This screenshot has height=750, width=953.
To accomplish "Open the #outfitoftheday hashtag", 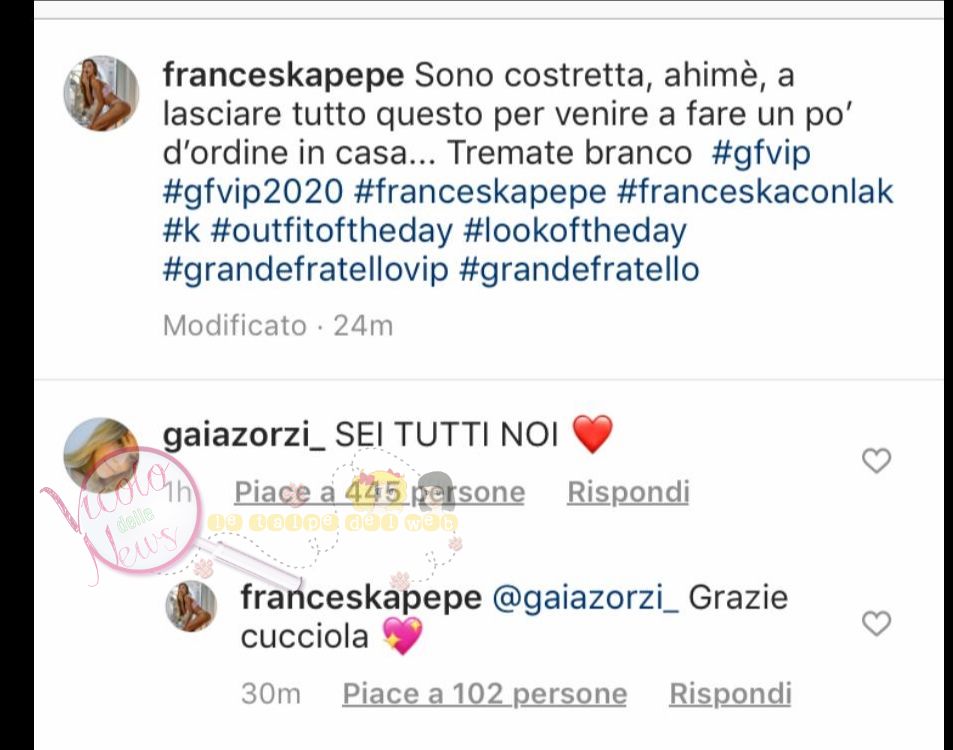I will (x=332, y=231).
